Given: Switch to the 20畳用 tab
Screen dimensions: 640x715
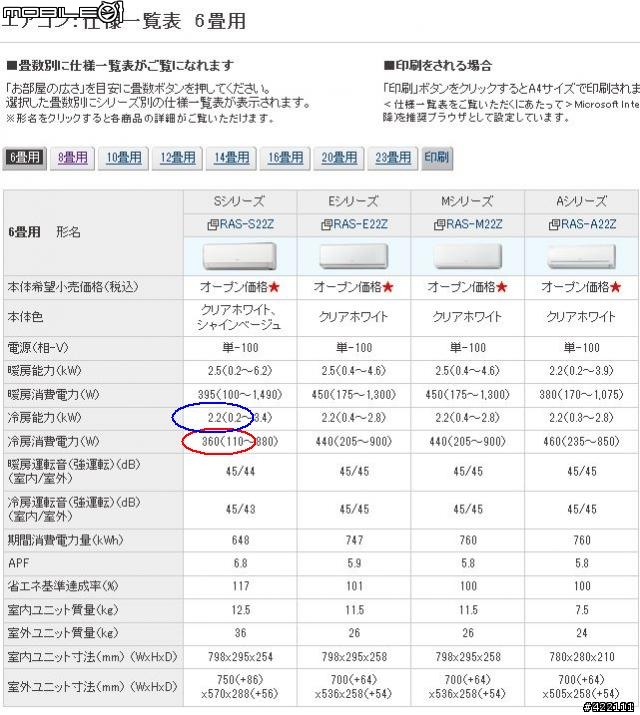Looking at the screenshot, I should pos(339,158).
